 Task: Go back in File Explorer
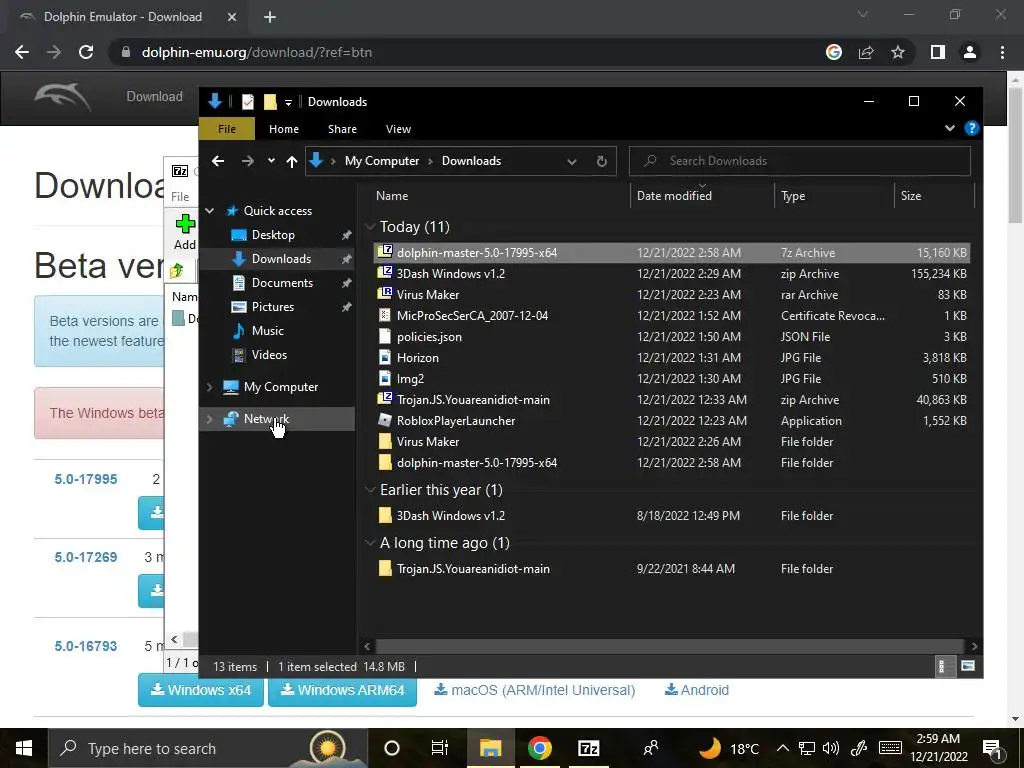218,161
